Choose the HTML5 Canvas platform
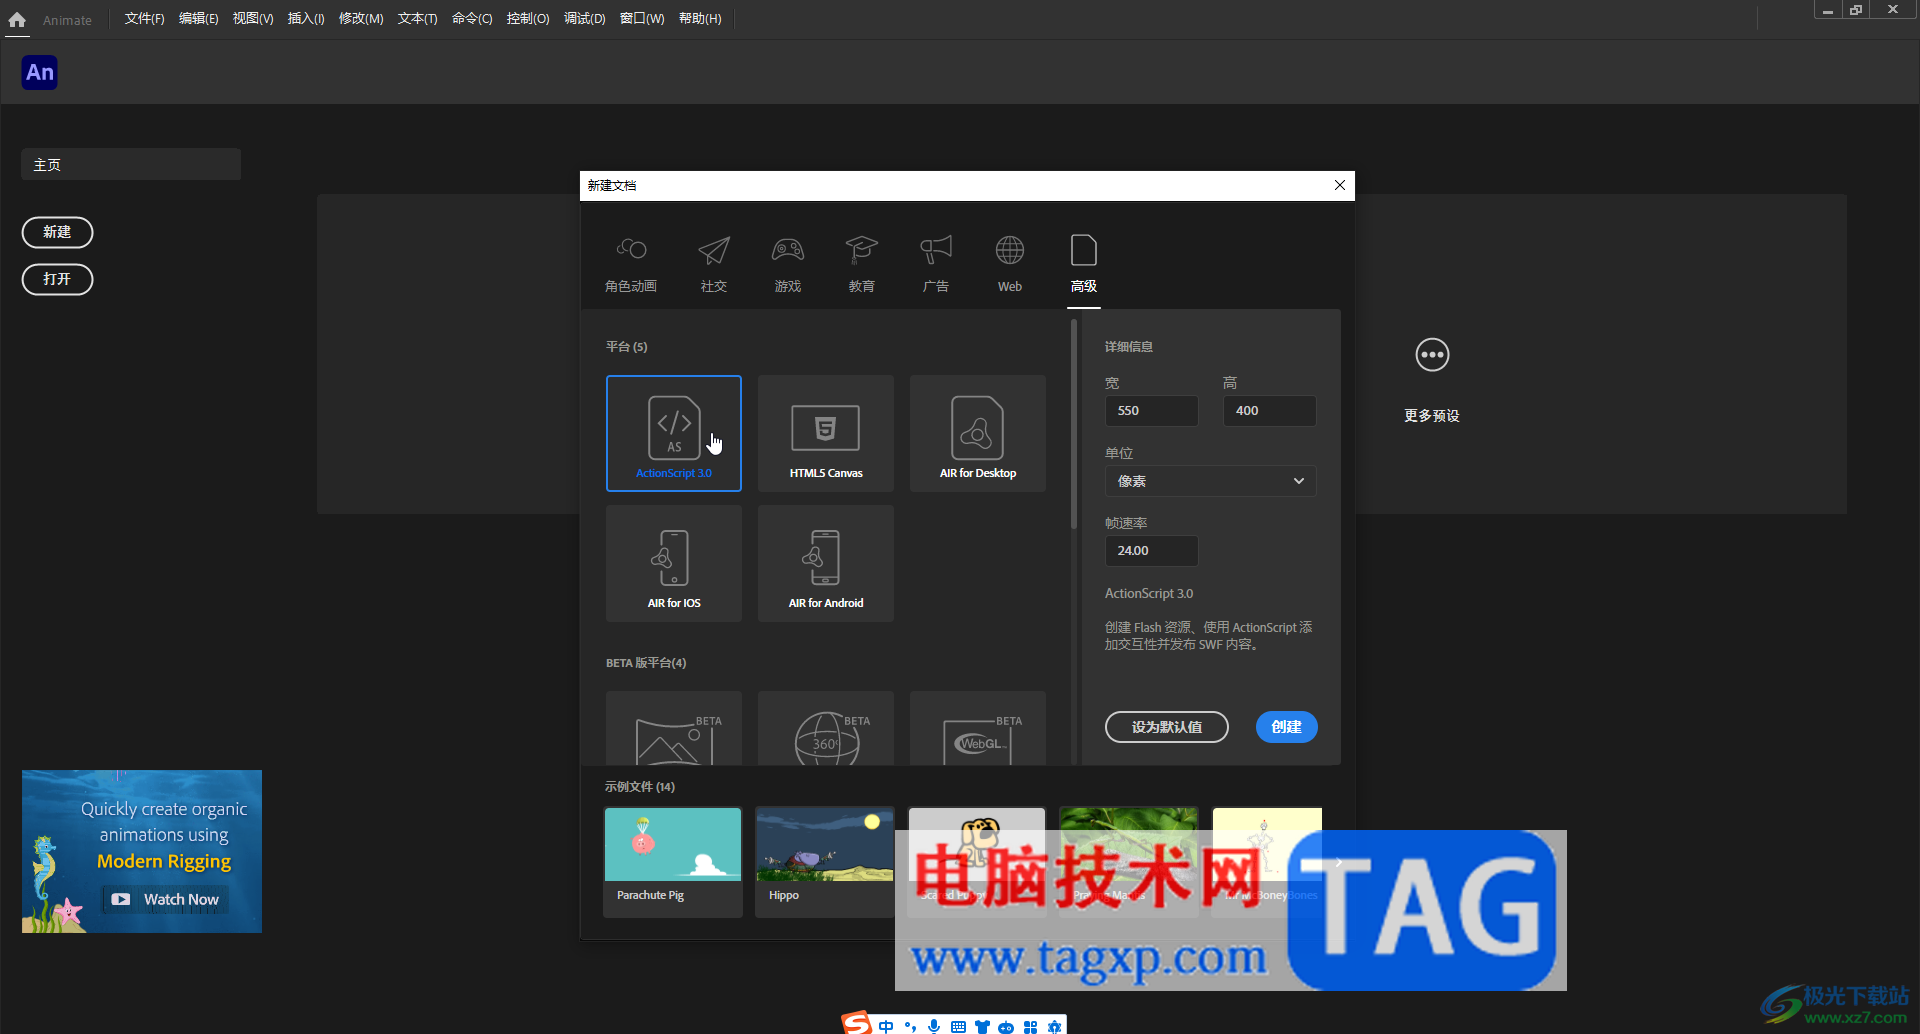This screenshot has width=1920, height=1034. [x=826, y=433]
